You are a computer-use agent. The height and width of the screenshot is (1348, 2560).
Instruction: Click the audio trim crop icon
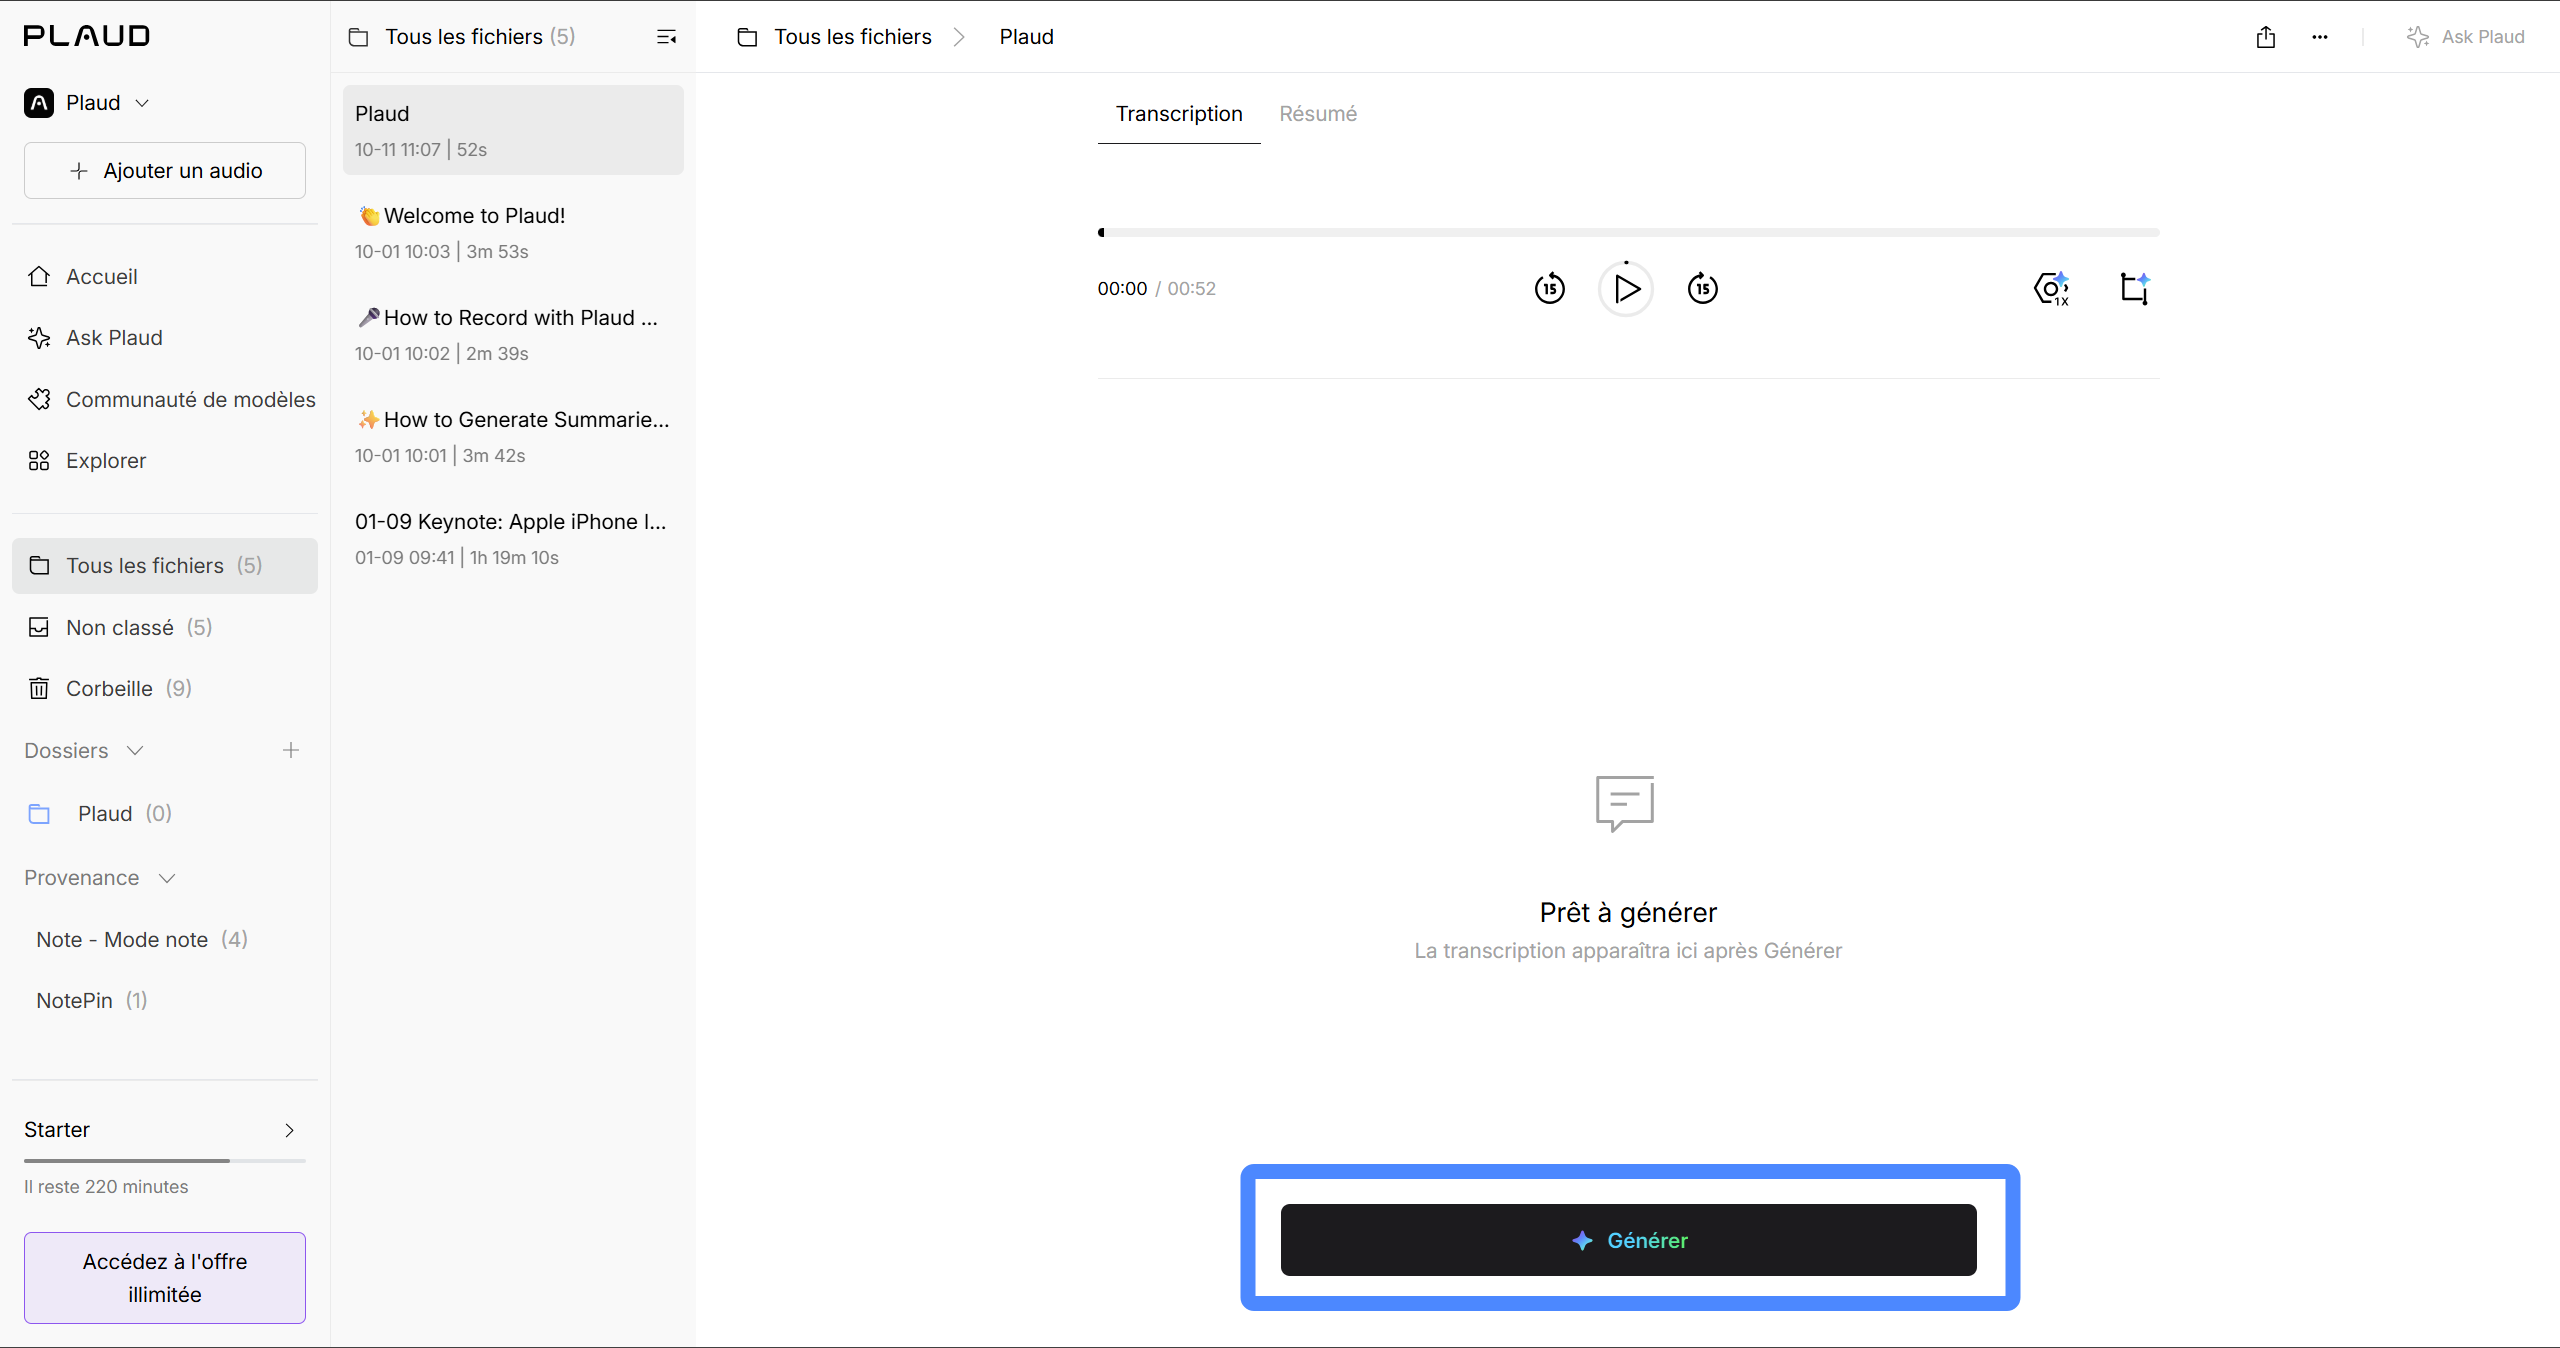tap(2135, 289)
